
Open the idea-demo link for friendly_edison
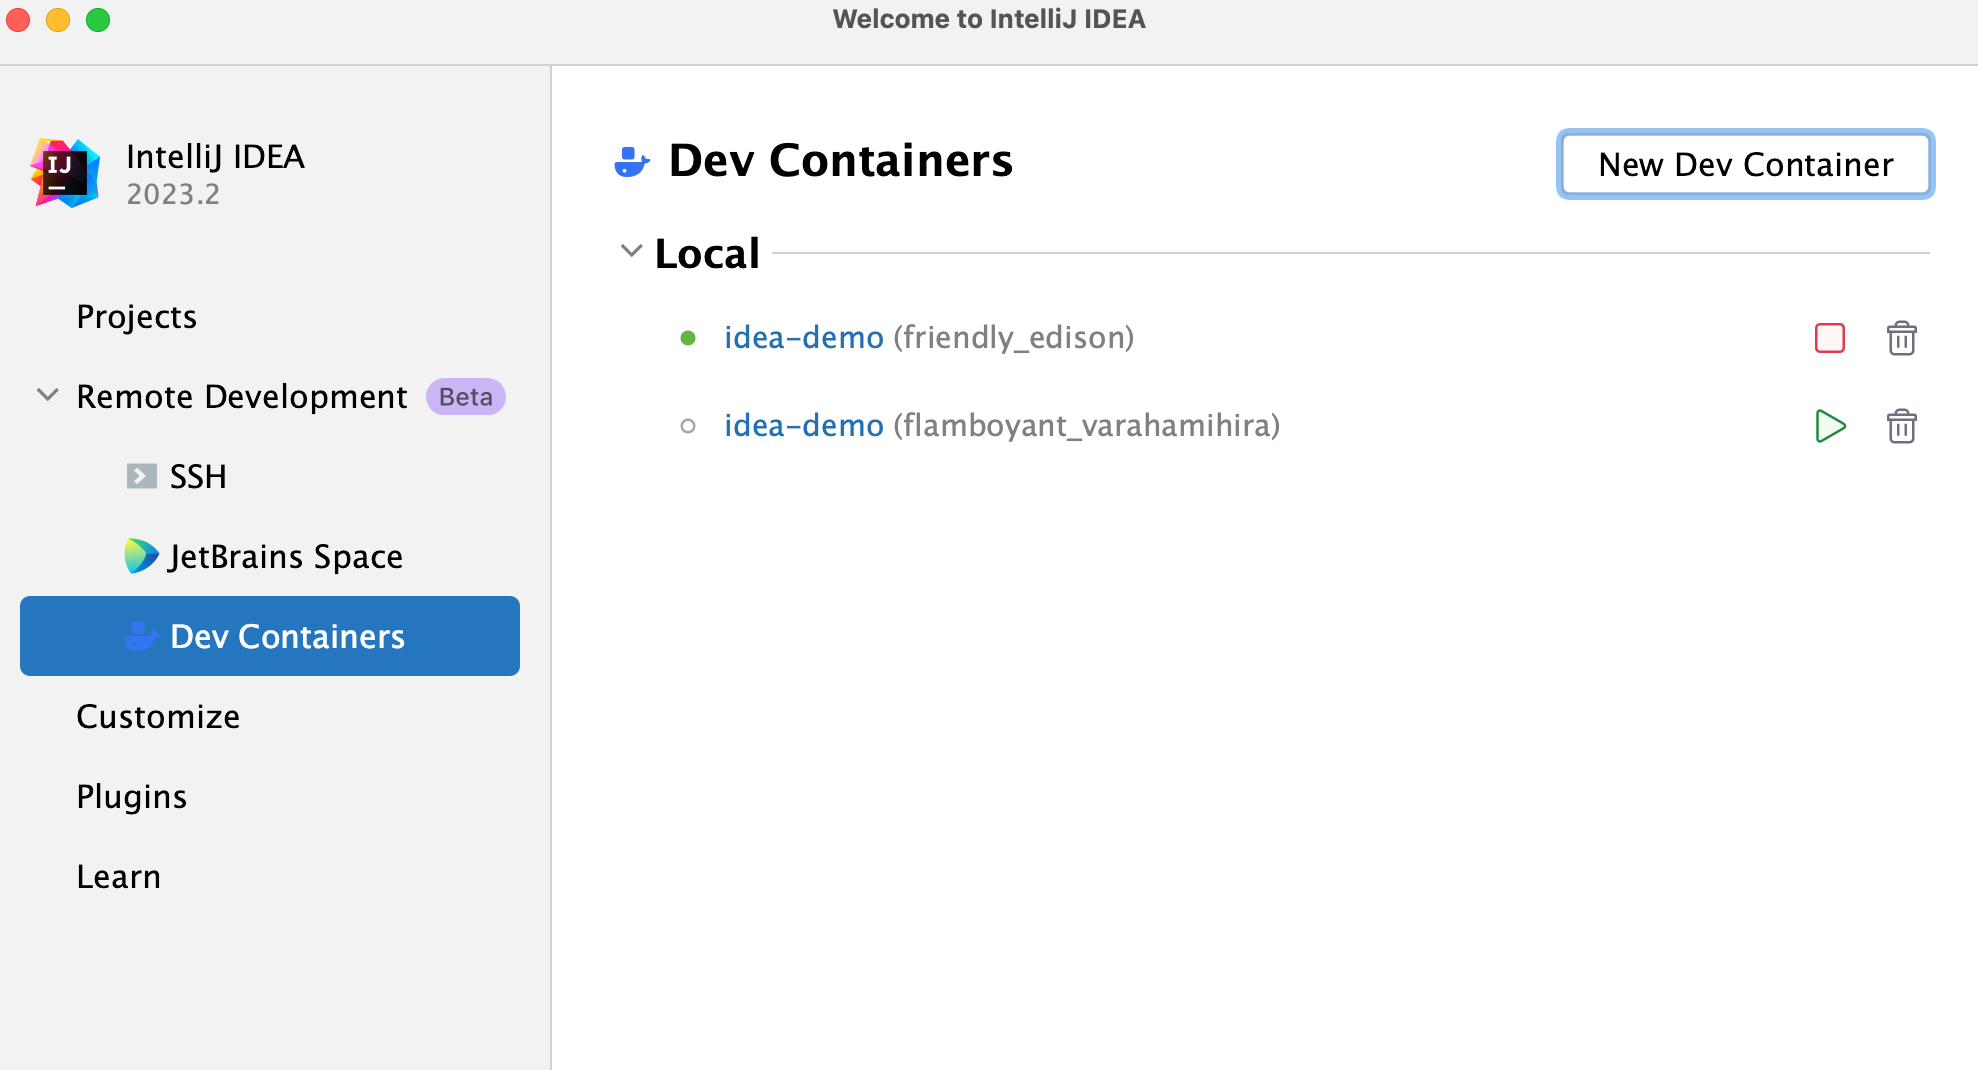804,338
